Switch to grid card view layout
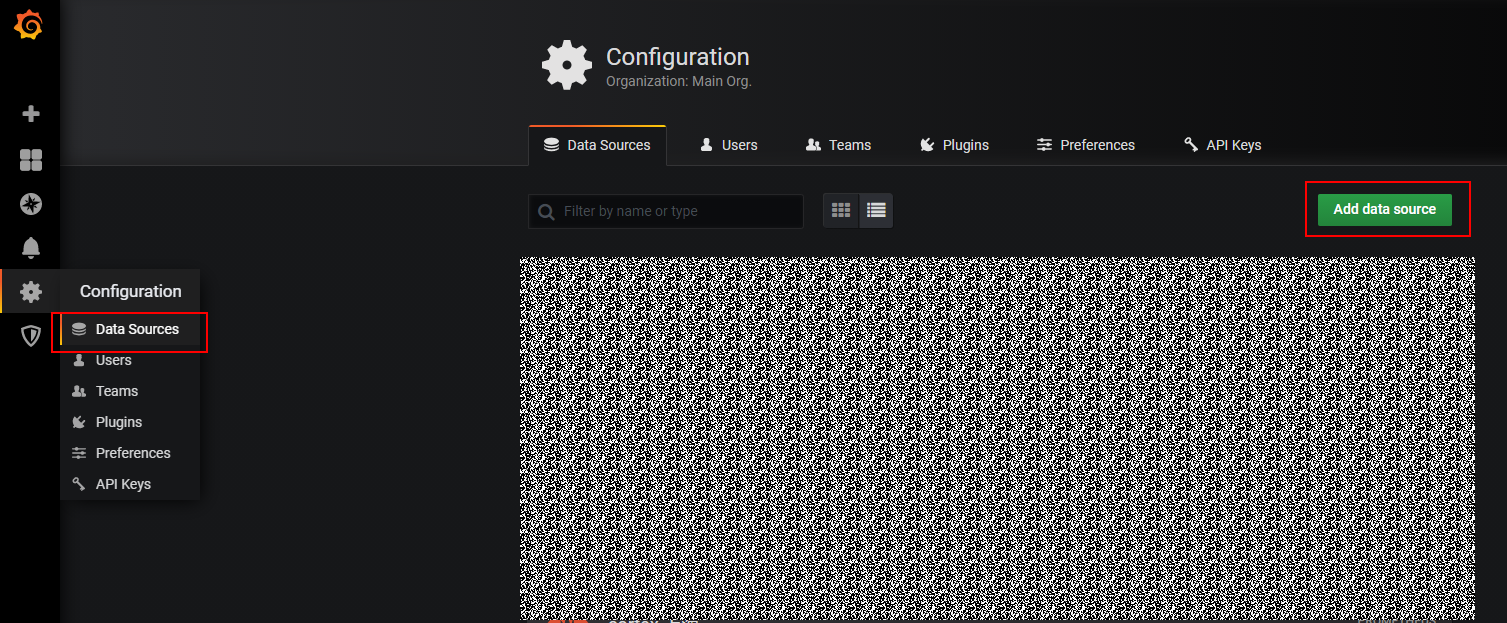Screen dimensions: 1507x623 click(x=841, y=210)
